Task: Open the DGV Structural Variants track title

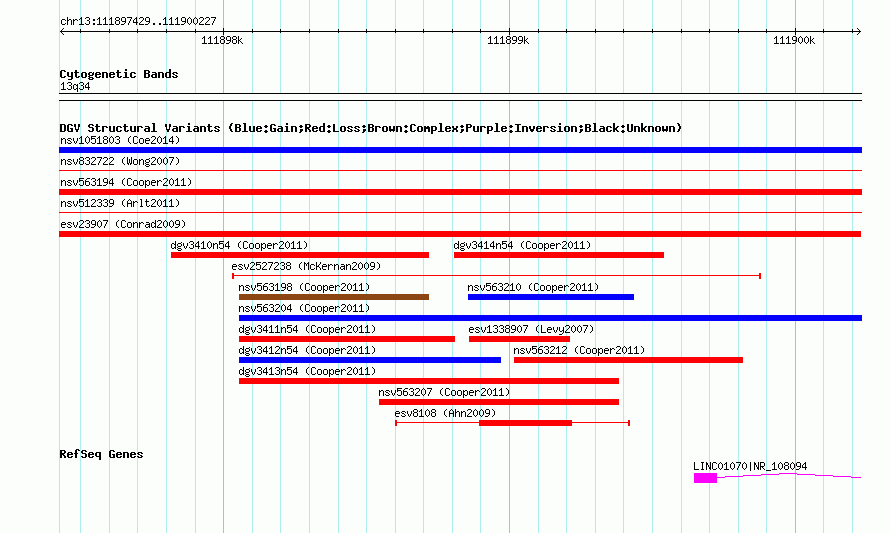Action: pos(371,128)
